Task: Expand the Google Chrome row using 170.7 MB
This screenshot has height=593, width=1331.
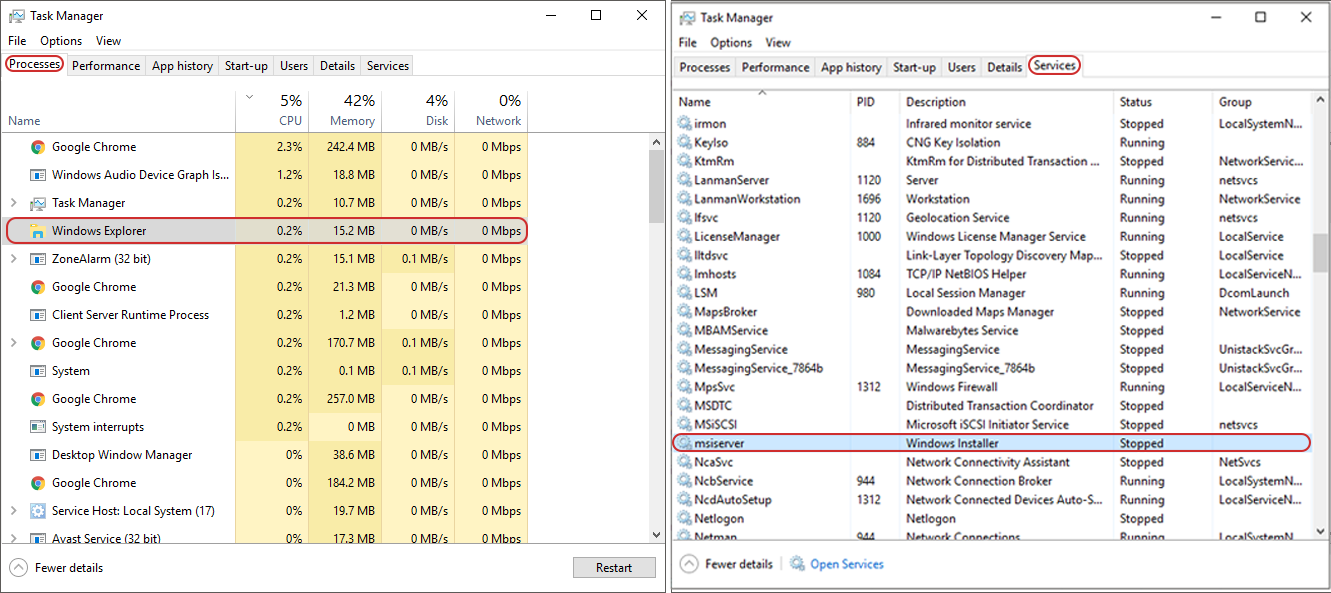Action: 13,343
